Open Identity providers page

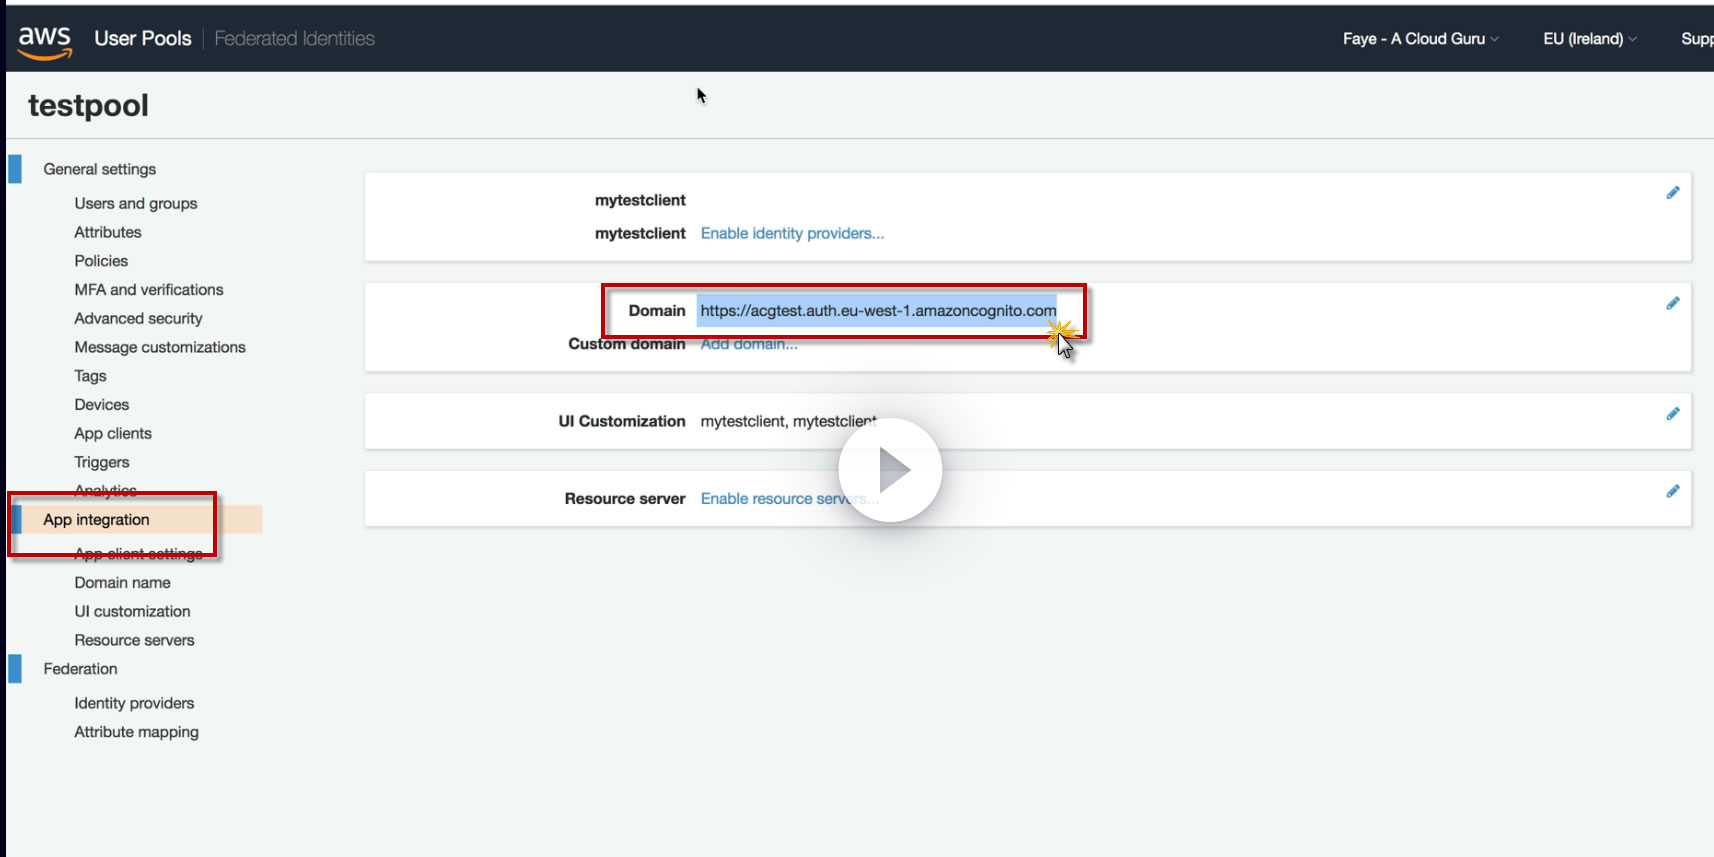134,704
